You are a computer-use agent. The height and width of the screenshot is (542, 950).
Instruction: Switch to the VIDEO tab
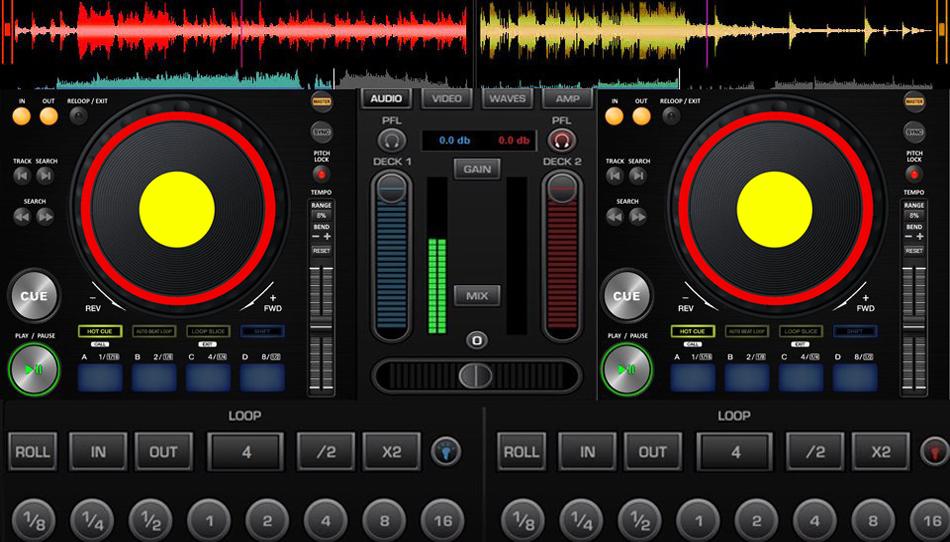click(x=447, y=99)
